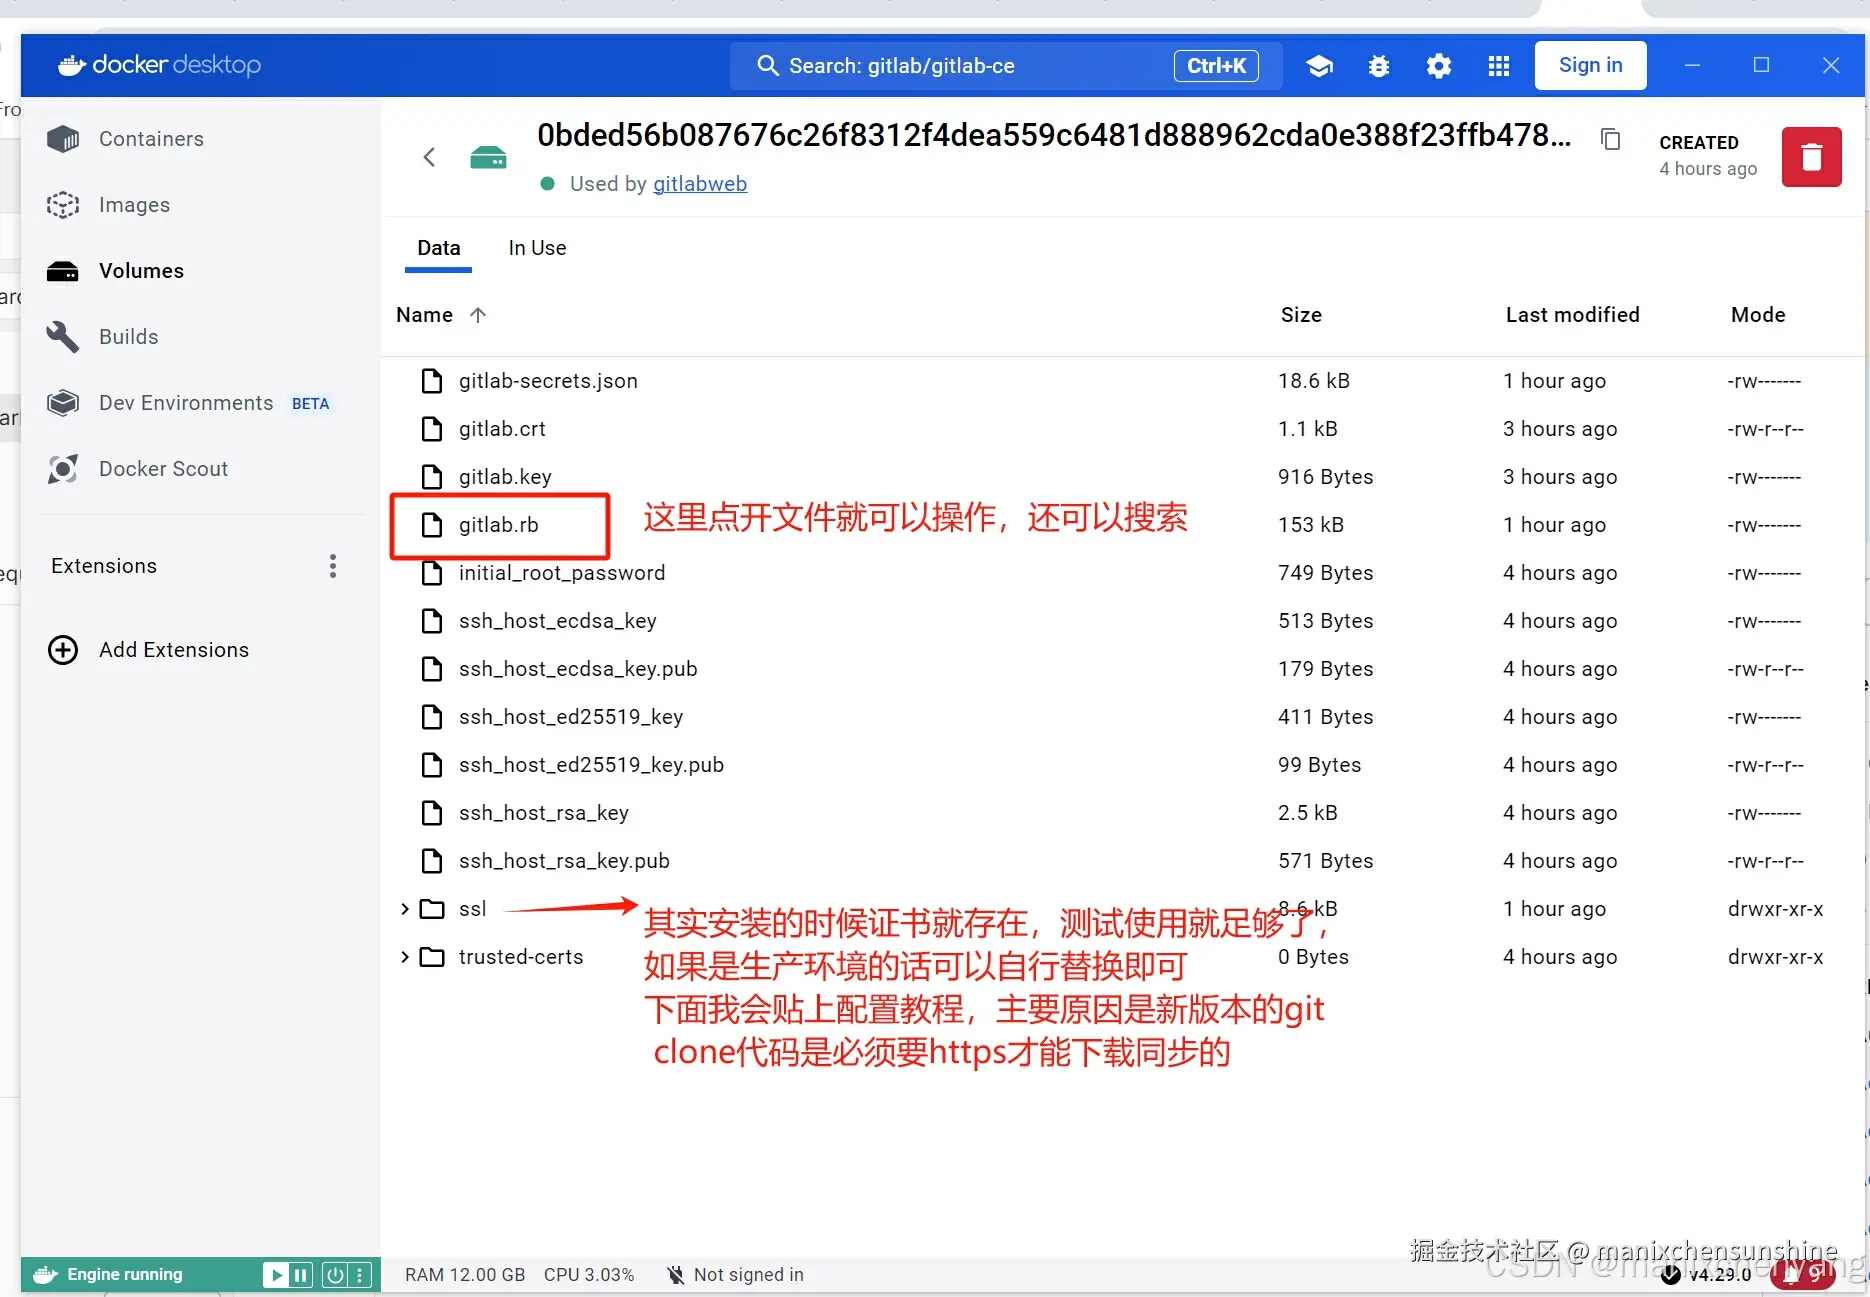1870x1297 pixels.
Task: Click the RAM 12.00 GB status
Action: (465, 1275)
